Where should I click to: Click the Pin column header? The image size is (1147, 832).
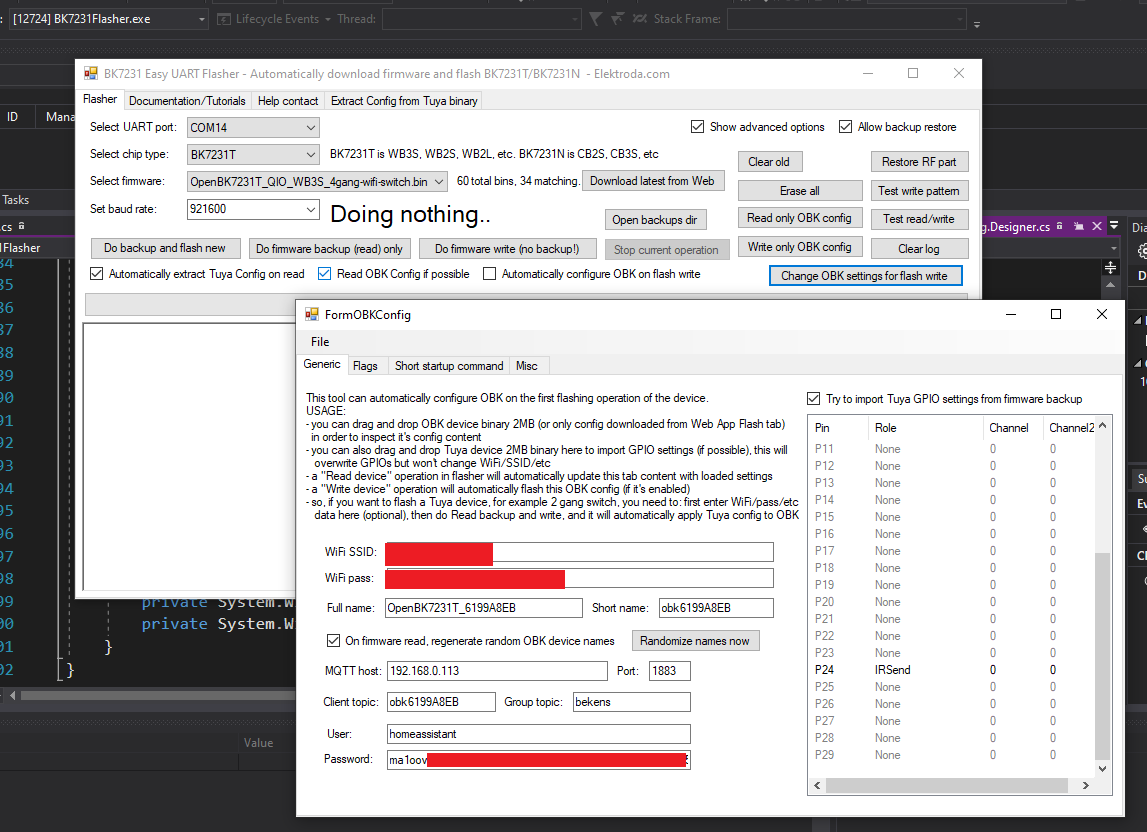(x=839, y=428)
